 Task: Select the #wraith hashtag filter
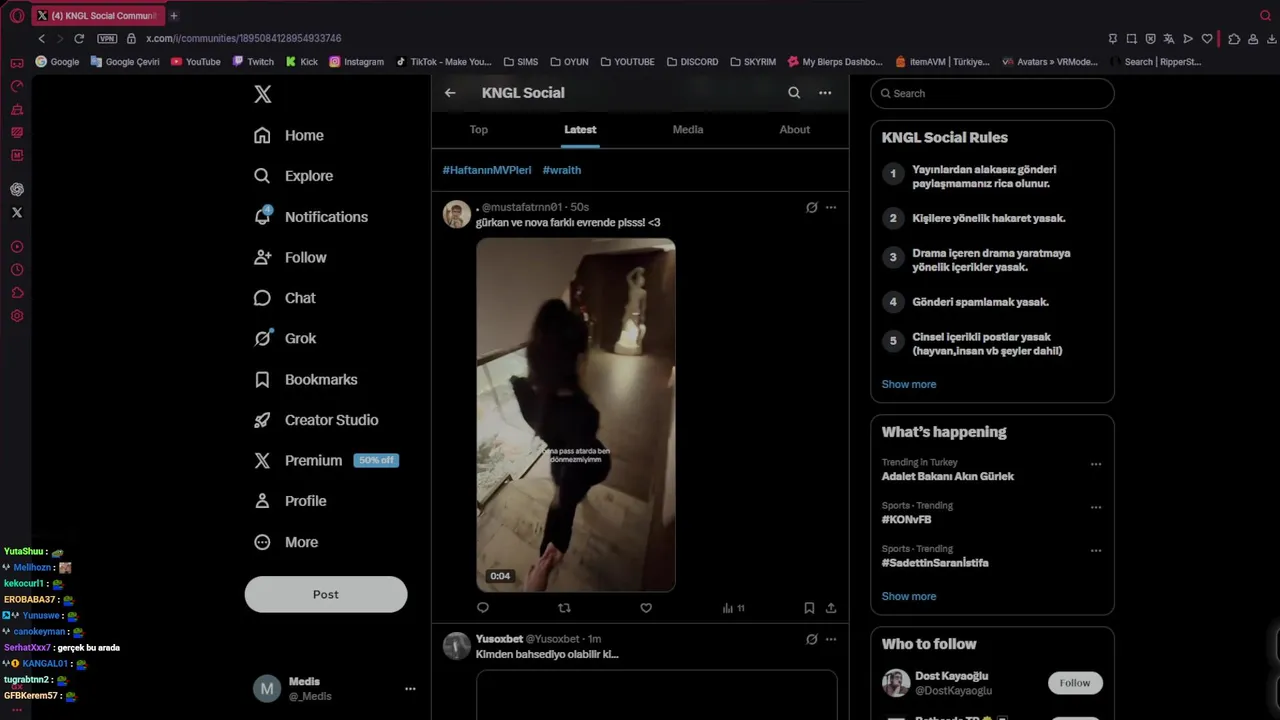pos(562,170)
